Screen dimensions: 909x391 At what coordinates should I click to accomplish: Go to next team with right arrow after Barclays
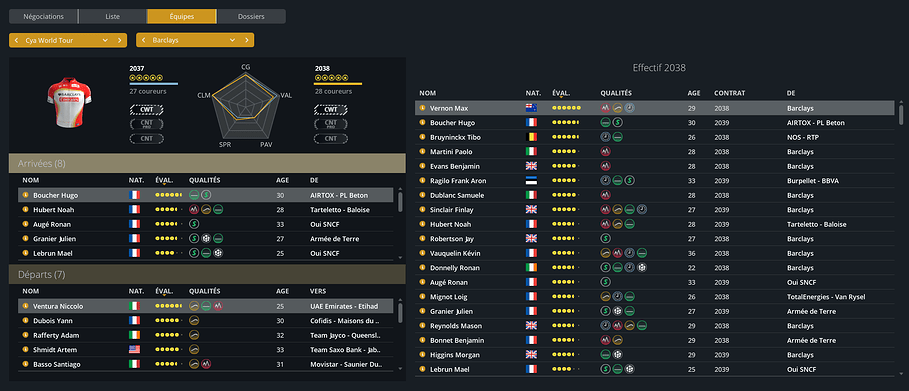247,40
